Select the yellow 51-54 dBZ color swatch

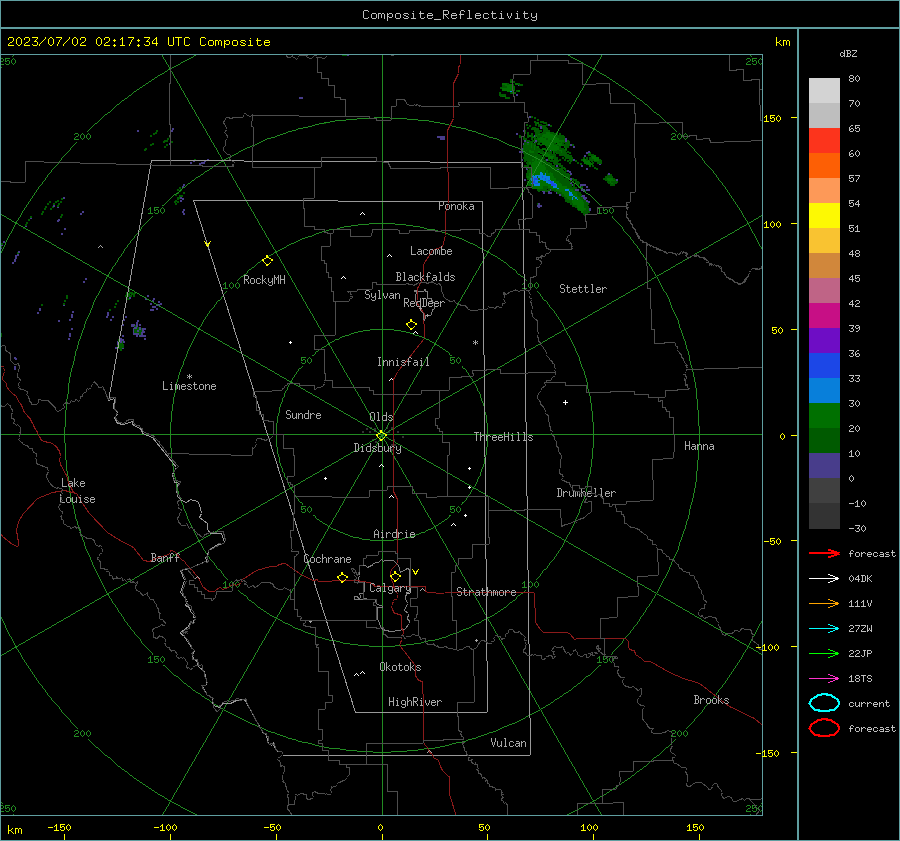tap(824, 216)
